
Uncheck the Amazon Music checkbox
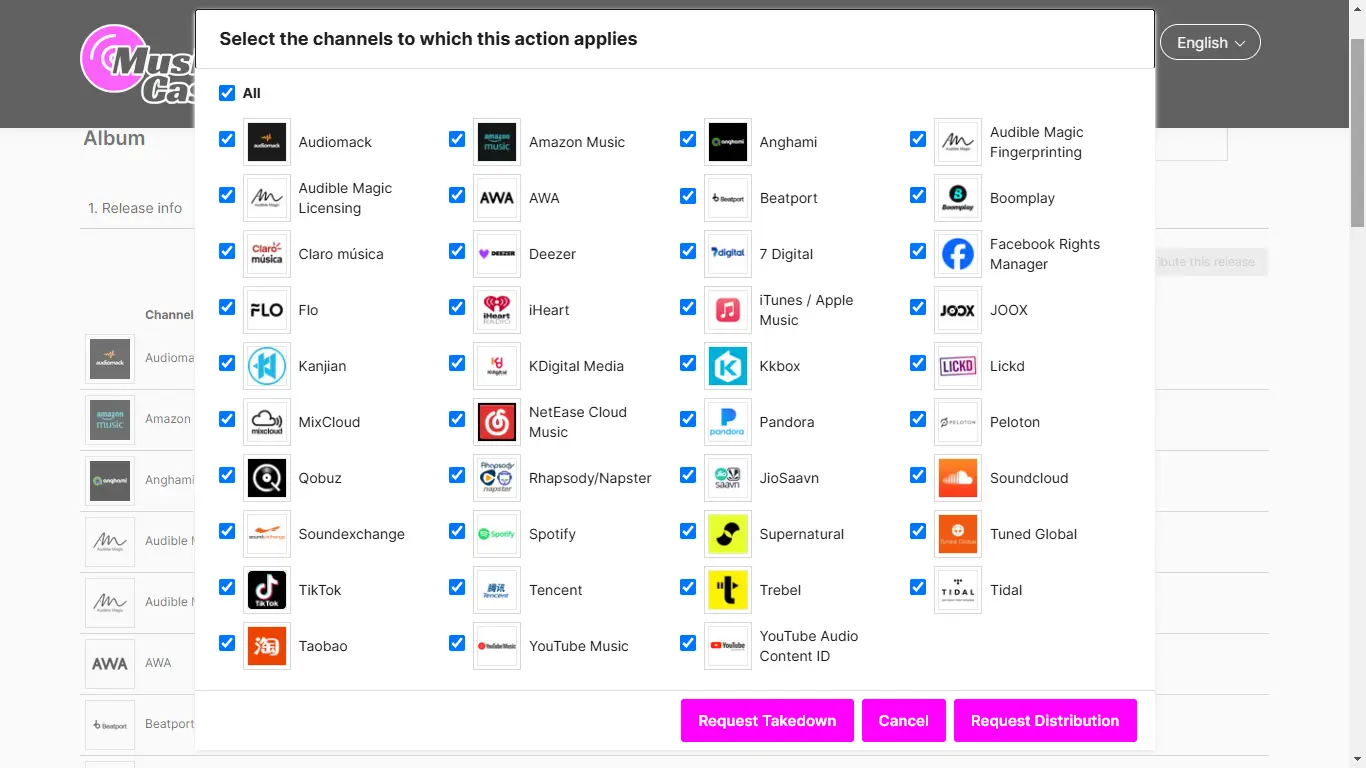pos(457,139)
